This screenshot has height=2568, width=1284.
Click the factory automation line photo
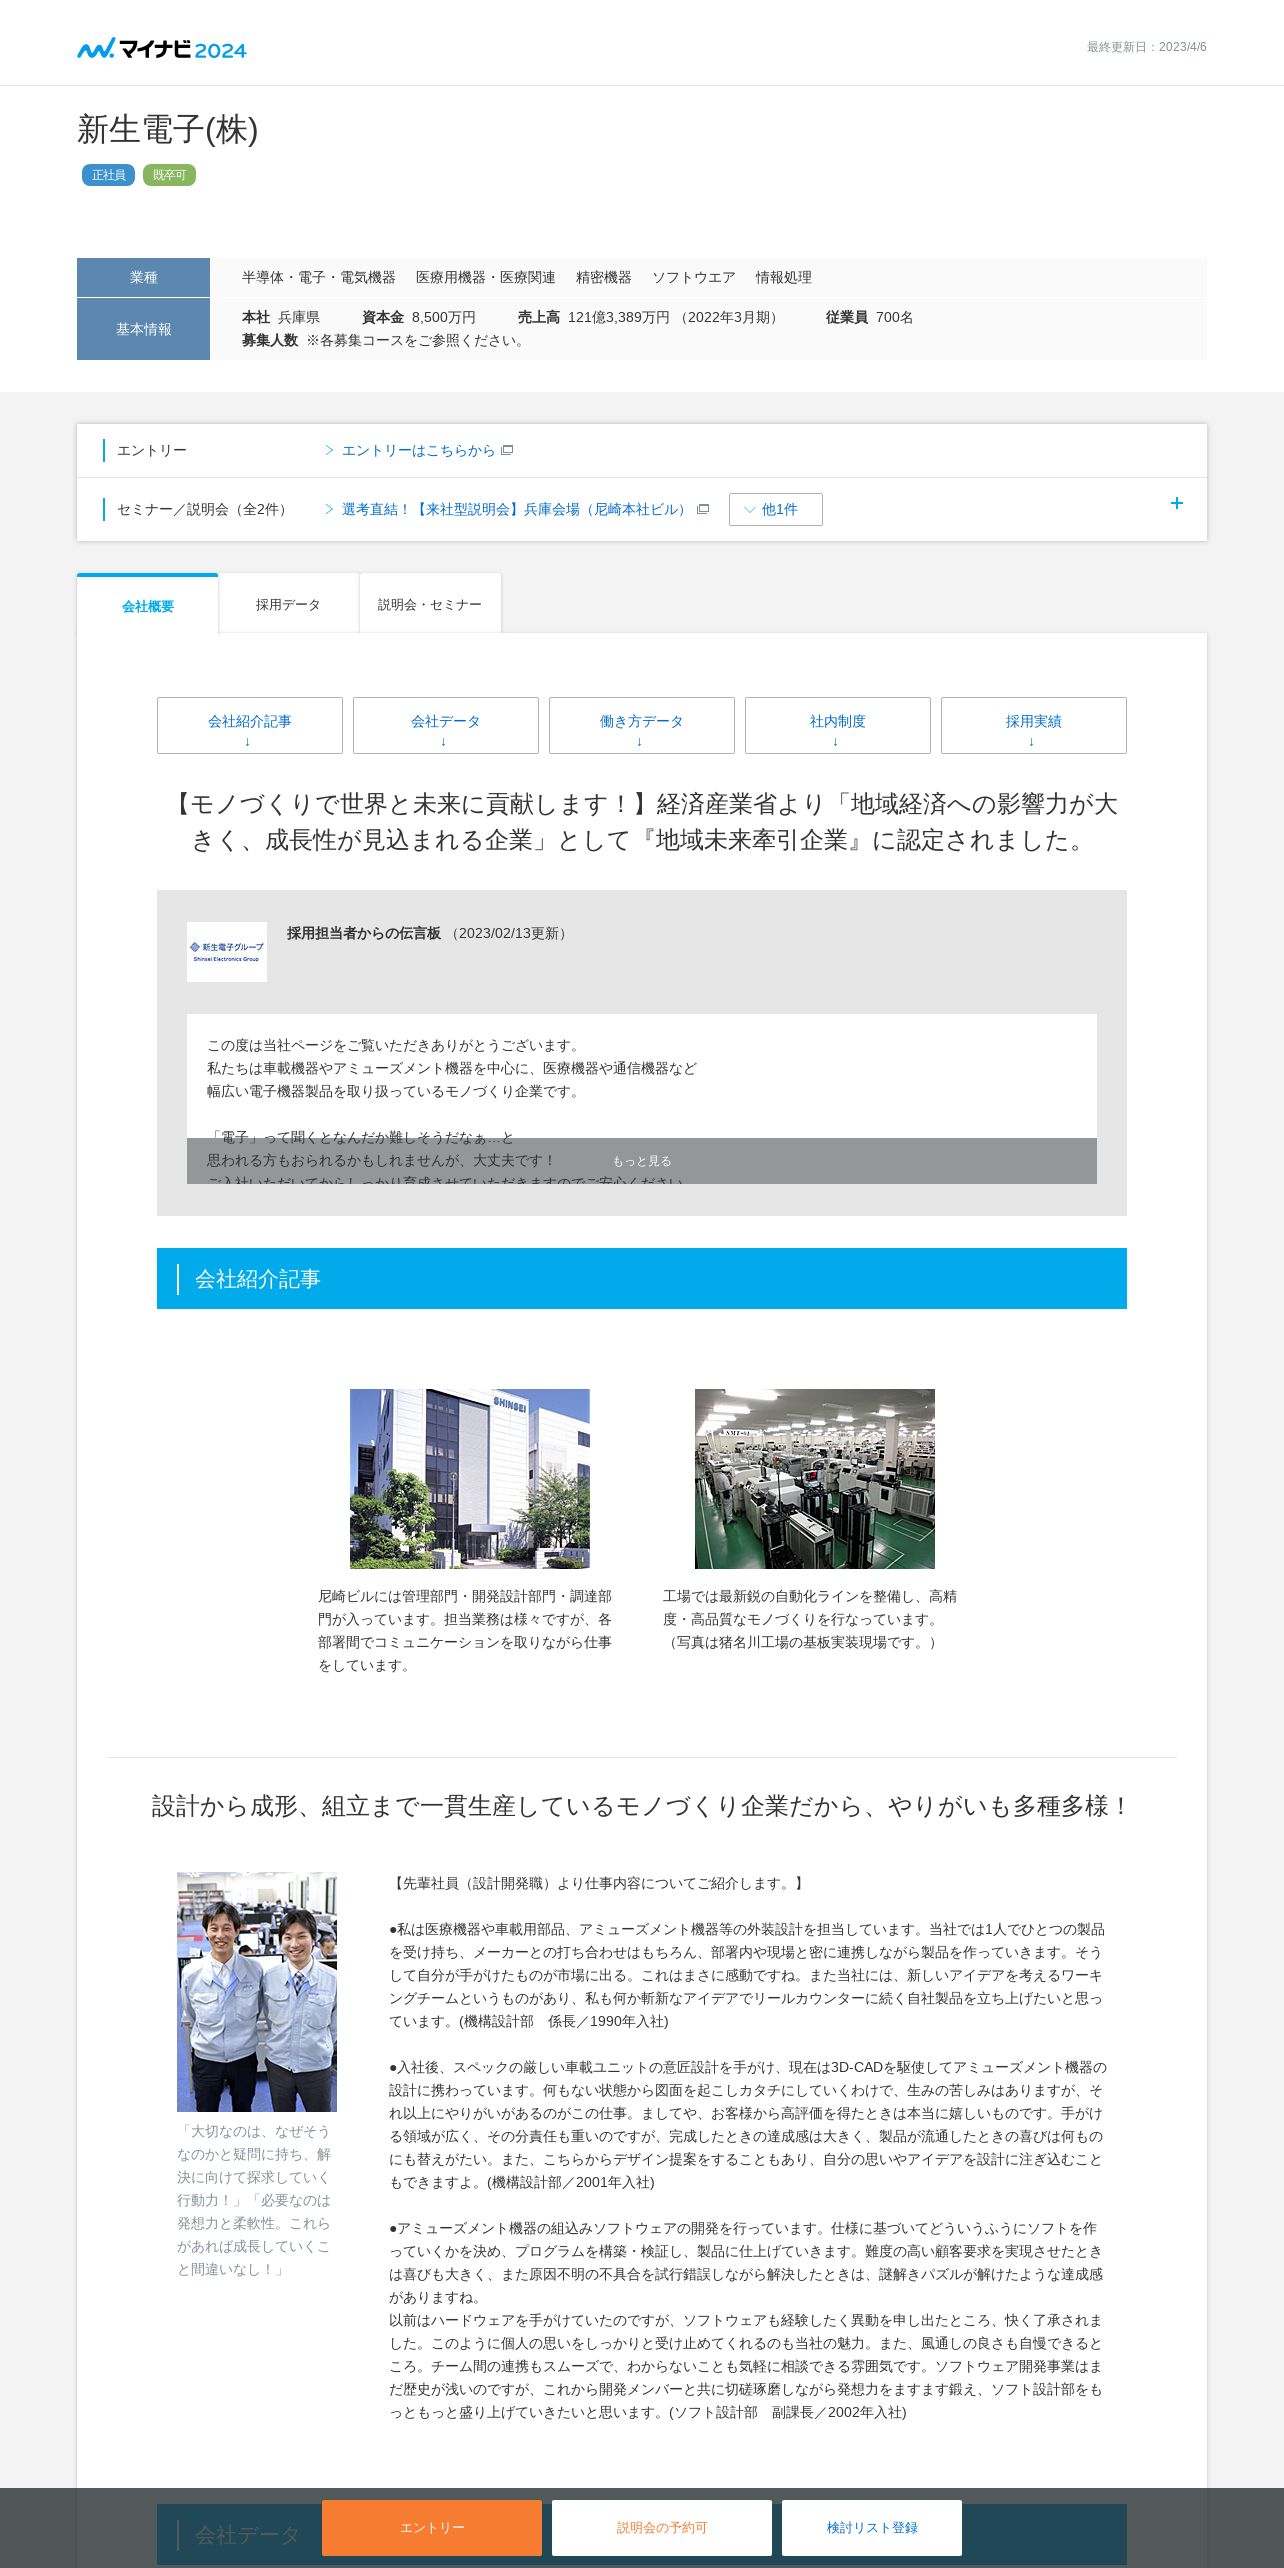point(815,1478)
